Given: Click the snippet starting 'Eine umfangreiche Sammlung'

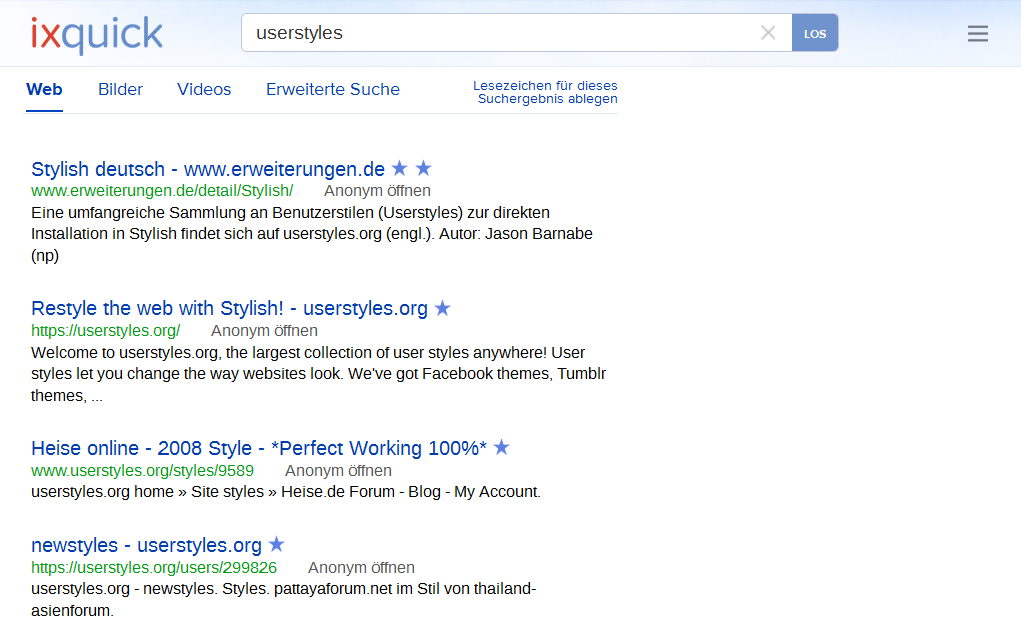Looking at the screenshot, I should tap(312, 234).
